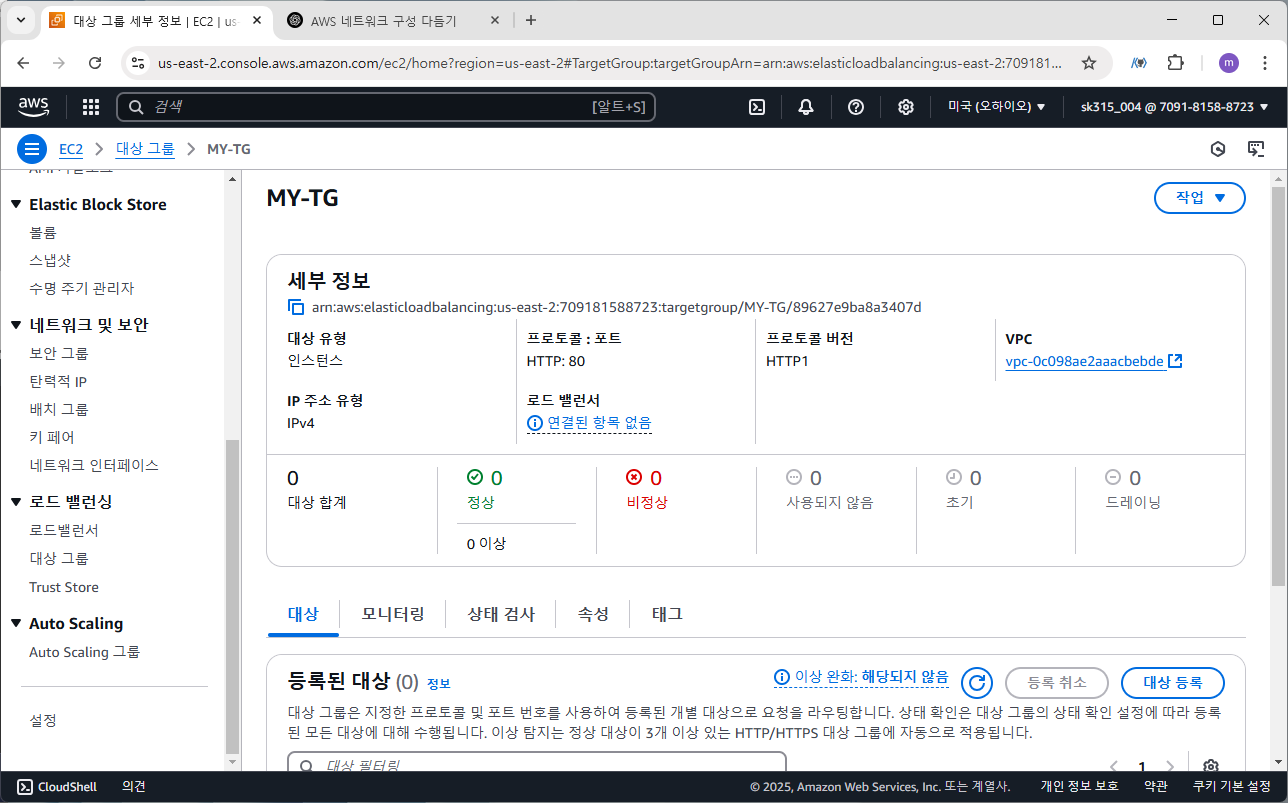
Task: Launch CloudShell from top navigation icon
Action: [757, 107]
